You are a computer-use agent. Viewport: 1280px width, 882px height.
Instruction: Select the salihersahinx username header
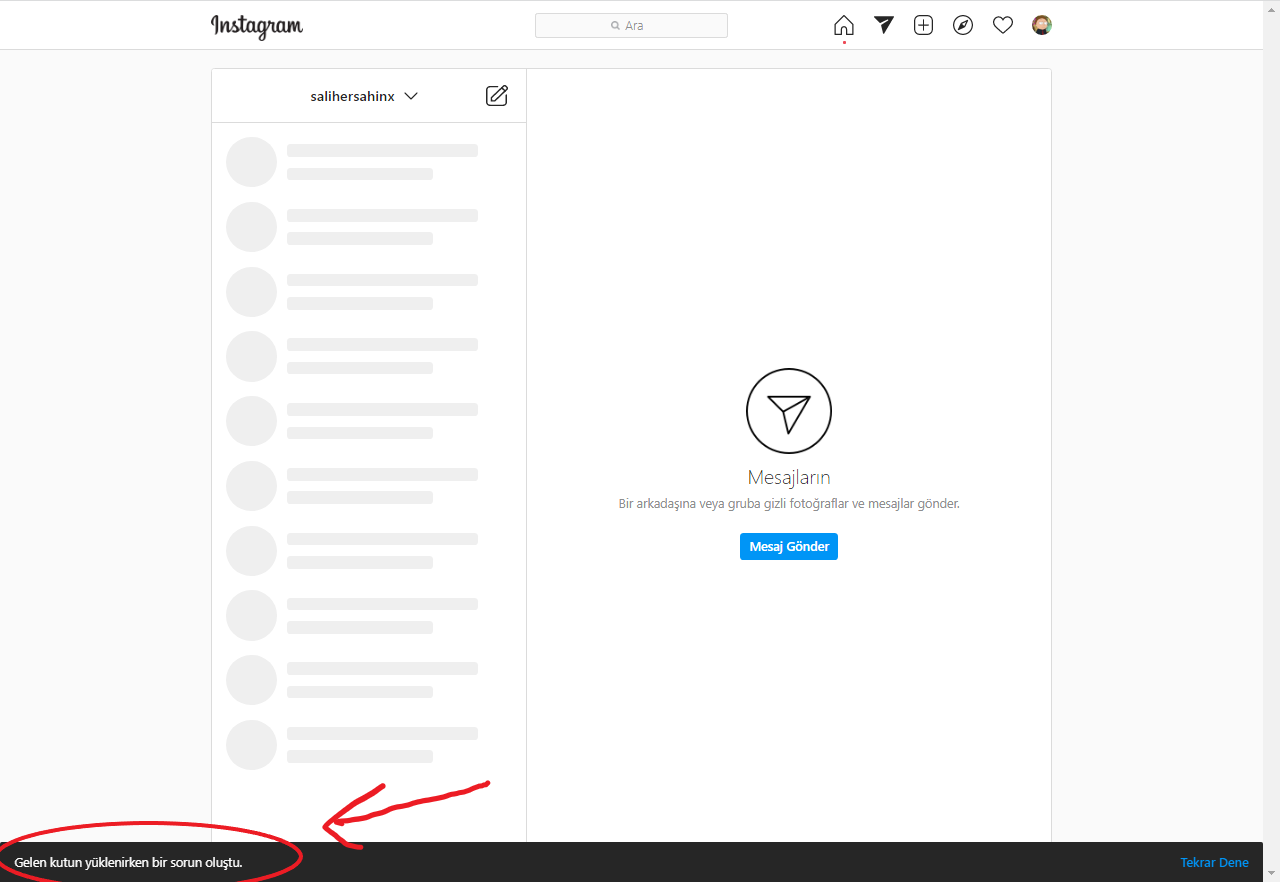click(x=353, y=96)
